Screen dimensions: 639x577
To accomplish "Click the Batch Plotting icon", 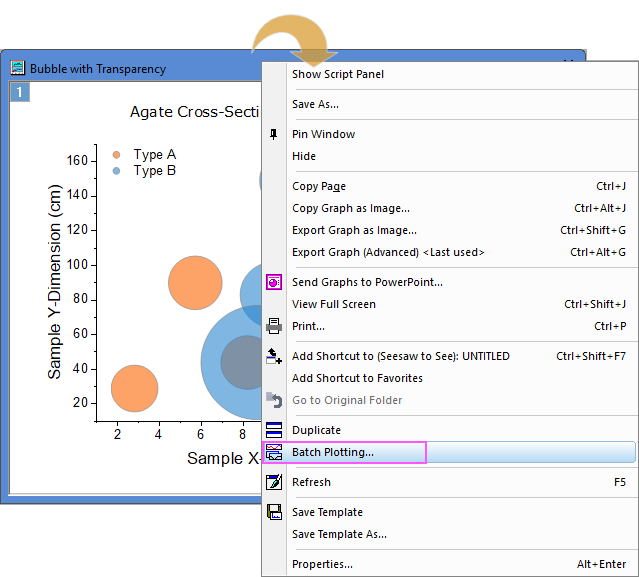I will [275, 452].
